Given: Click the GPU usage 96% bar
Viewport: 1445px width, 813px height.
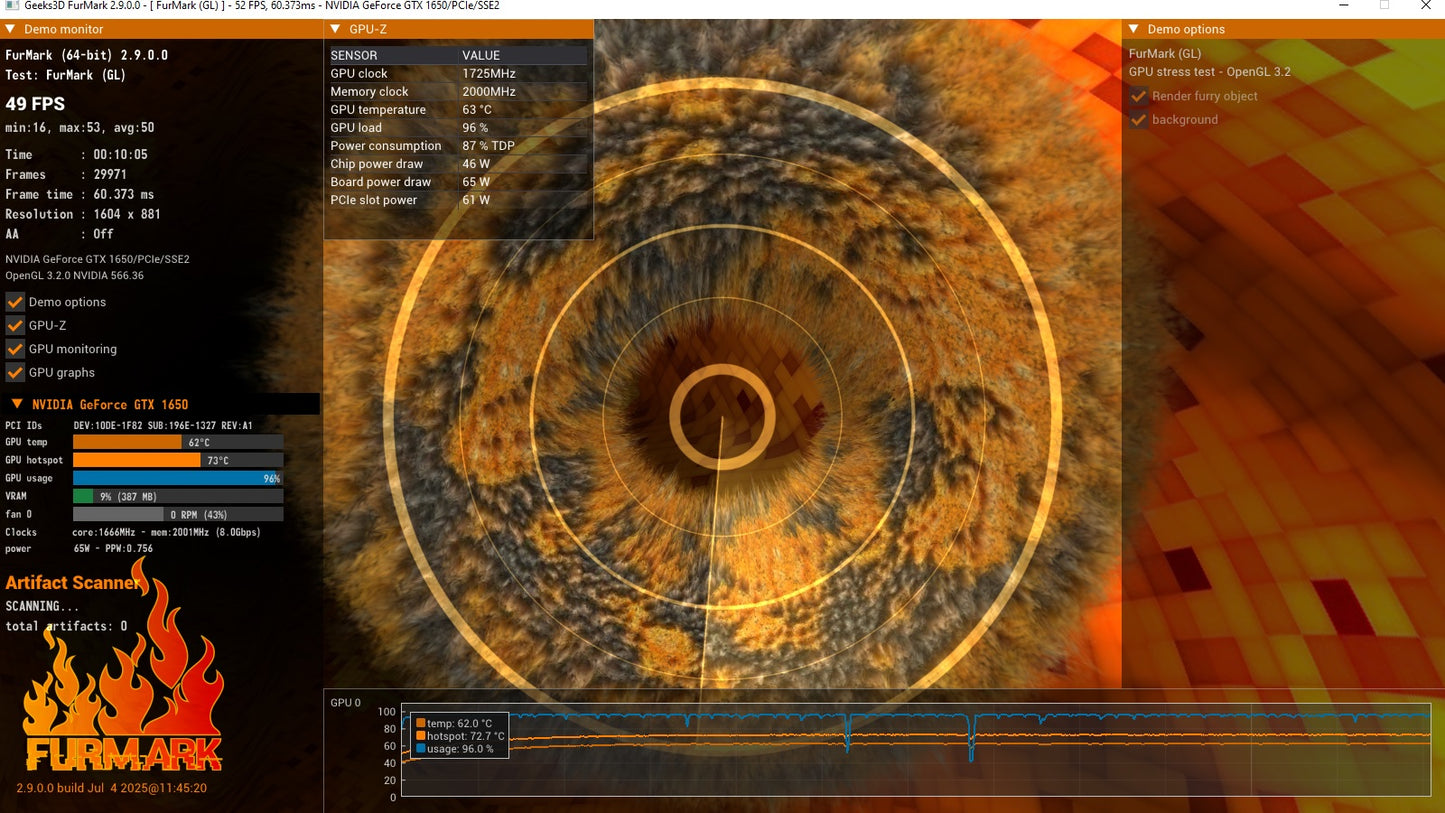Looking at the screenshot, I should [178, 478].
